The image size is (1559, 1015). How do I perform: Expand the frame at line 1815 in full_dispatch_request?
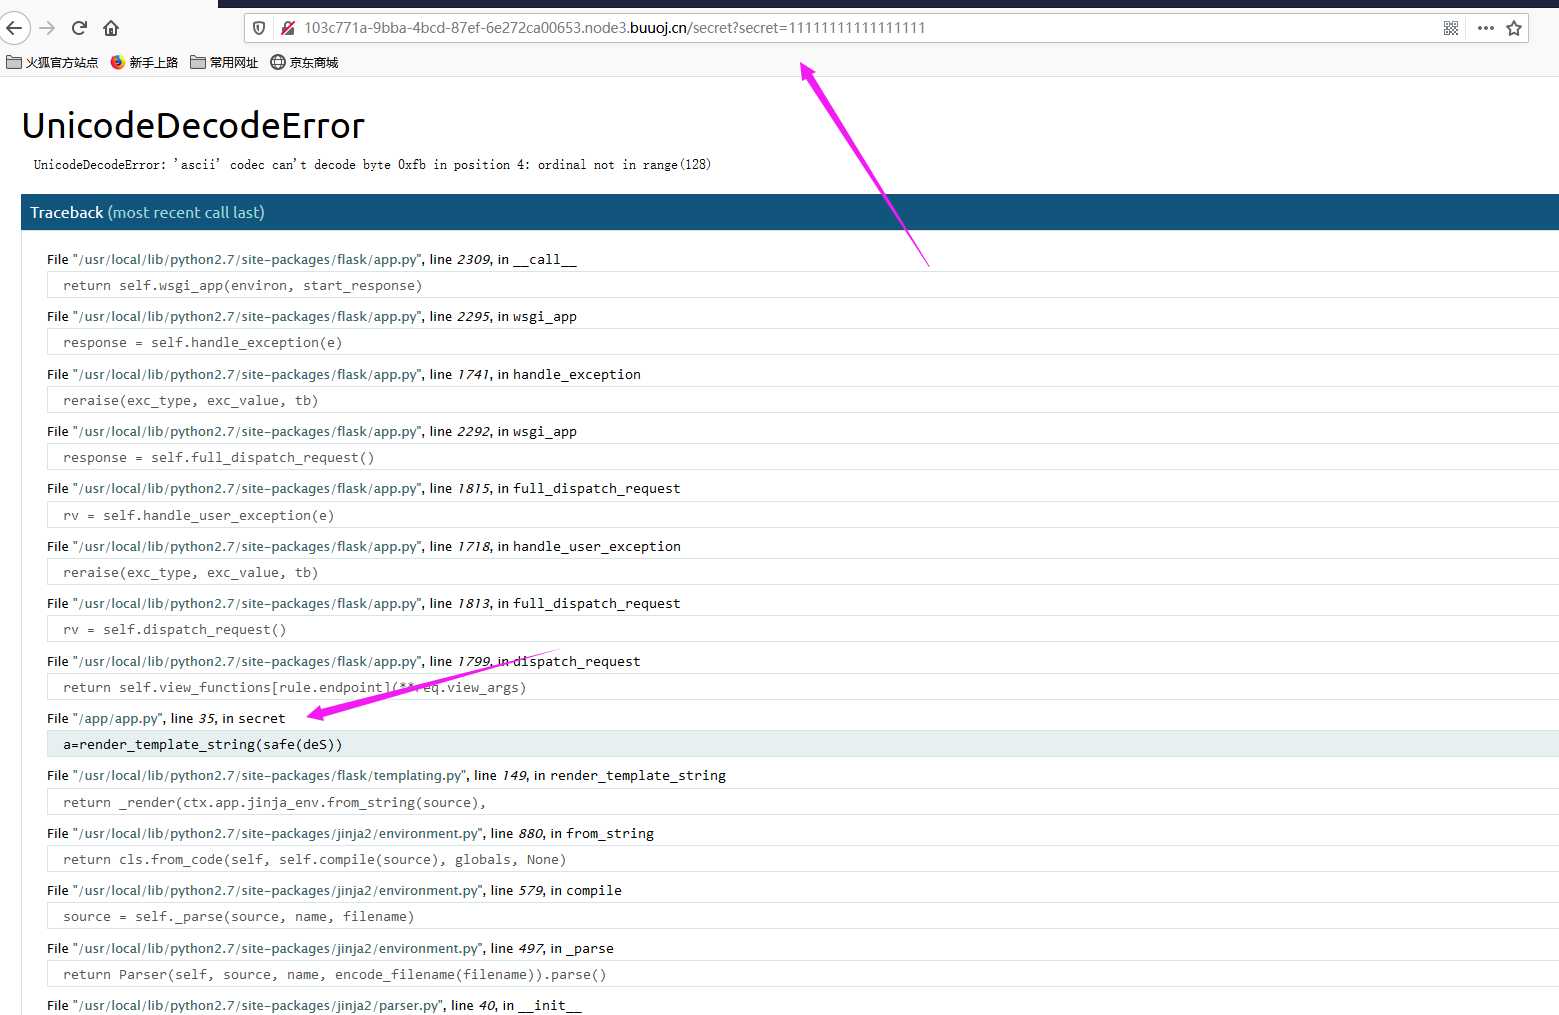[363, 488]
